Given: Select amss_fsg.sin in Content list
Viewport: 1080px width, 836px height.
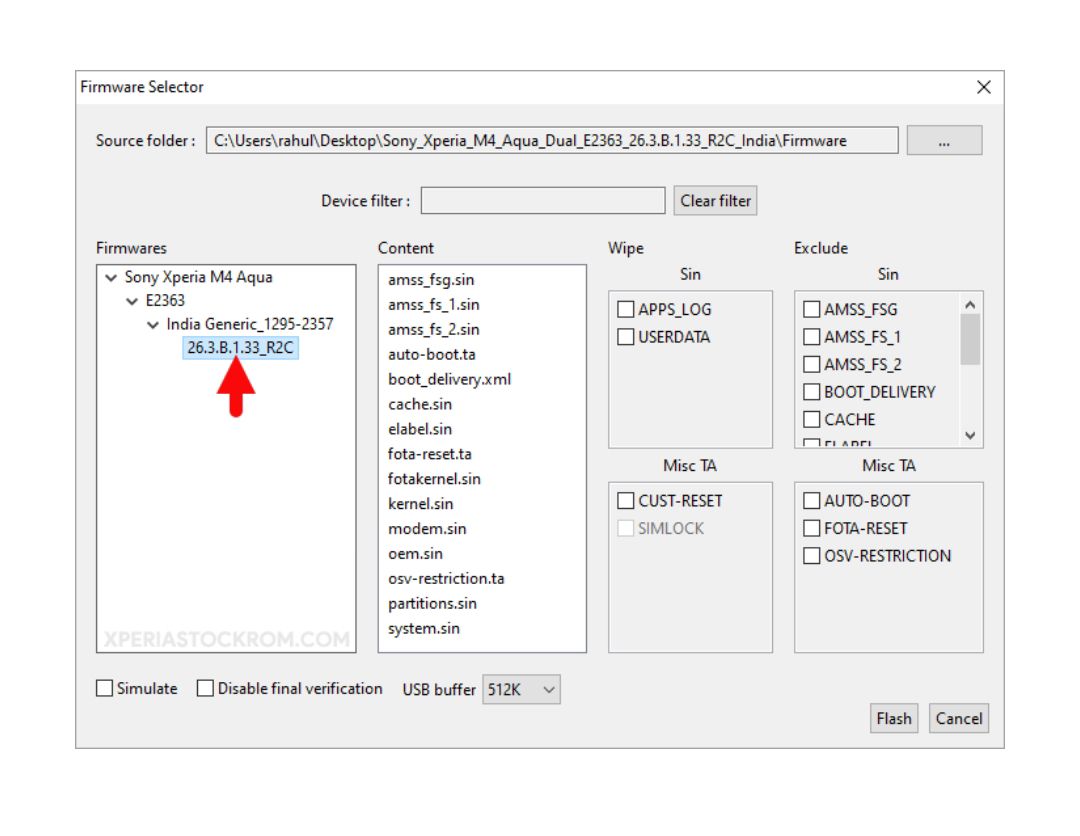Looking at the screenshot, I should click(431, 280).
